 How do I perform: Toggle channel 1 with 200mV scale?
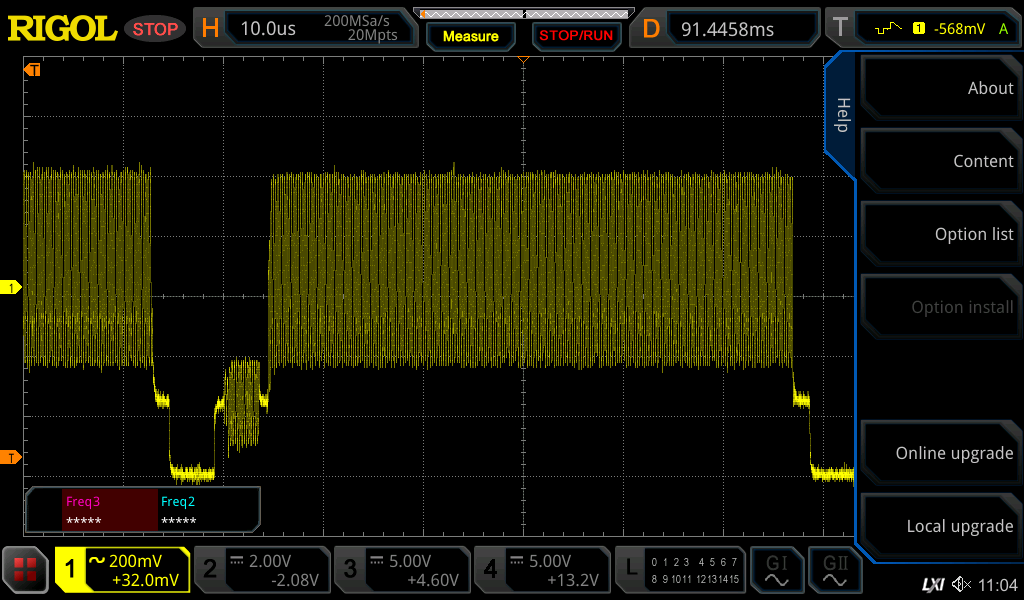[122, 570]
